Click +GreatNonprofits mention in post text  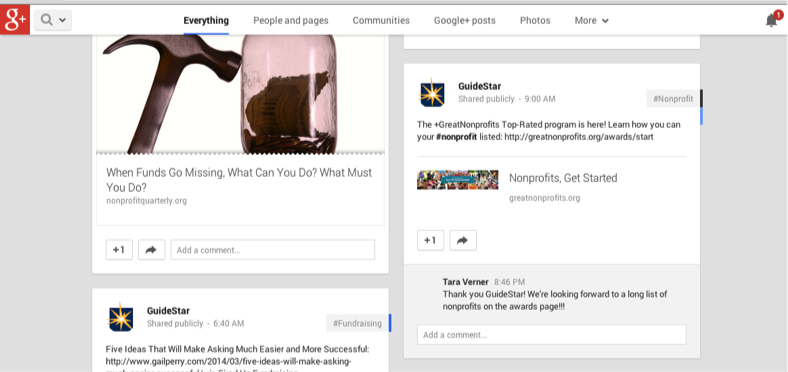[x=466, y=124]
